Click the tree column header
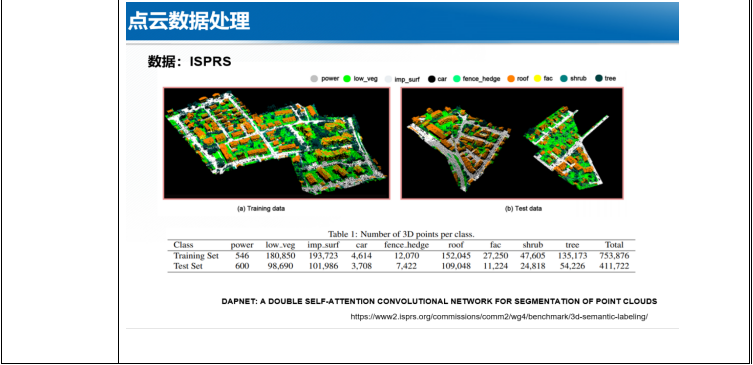 (x=572, y=245)
